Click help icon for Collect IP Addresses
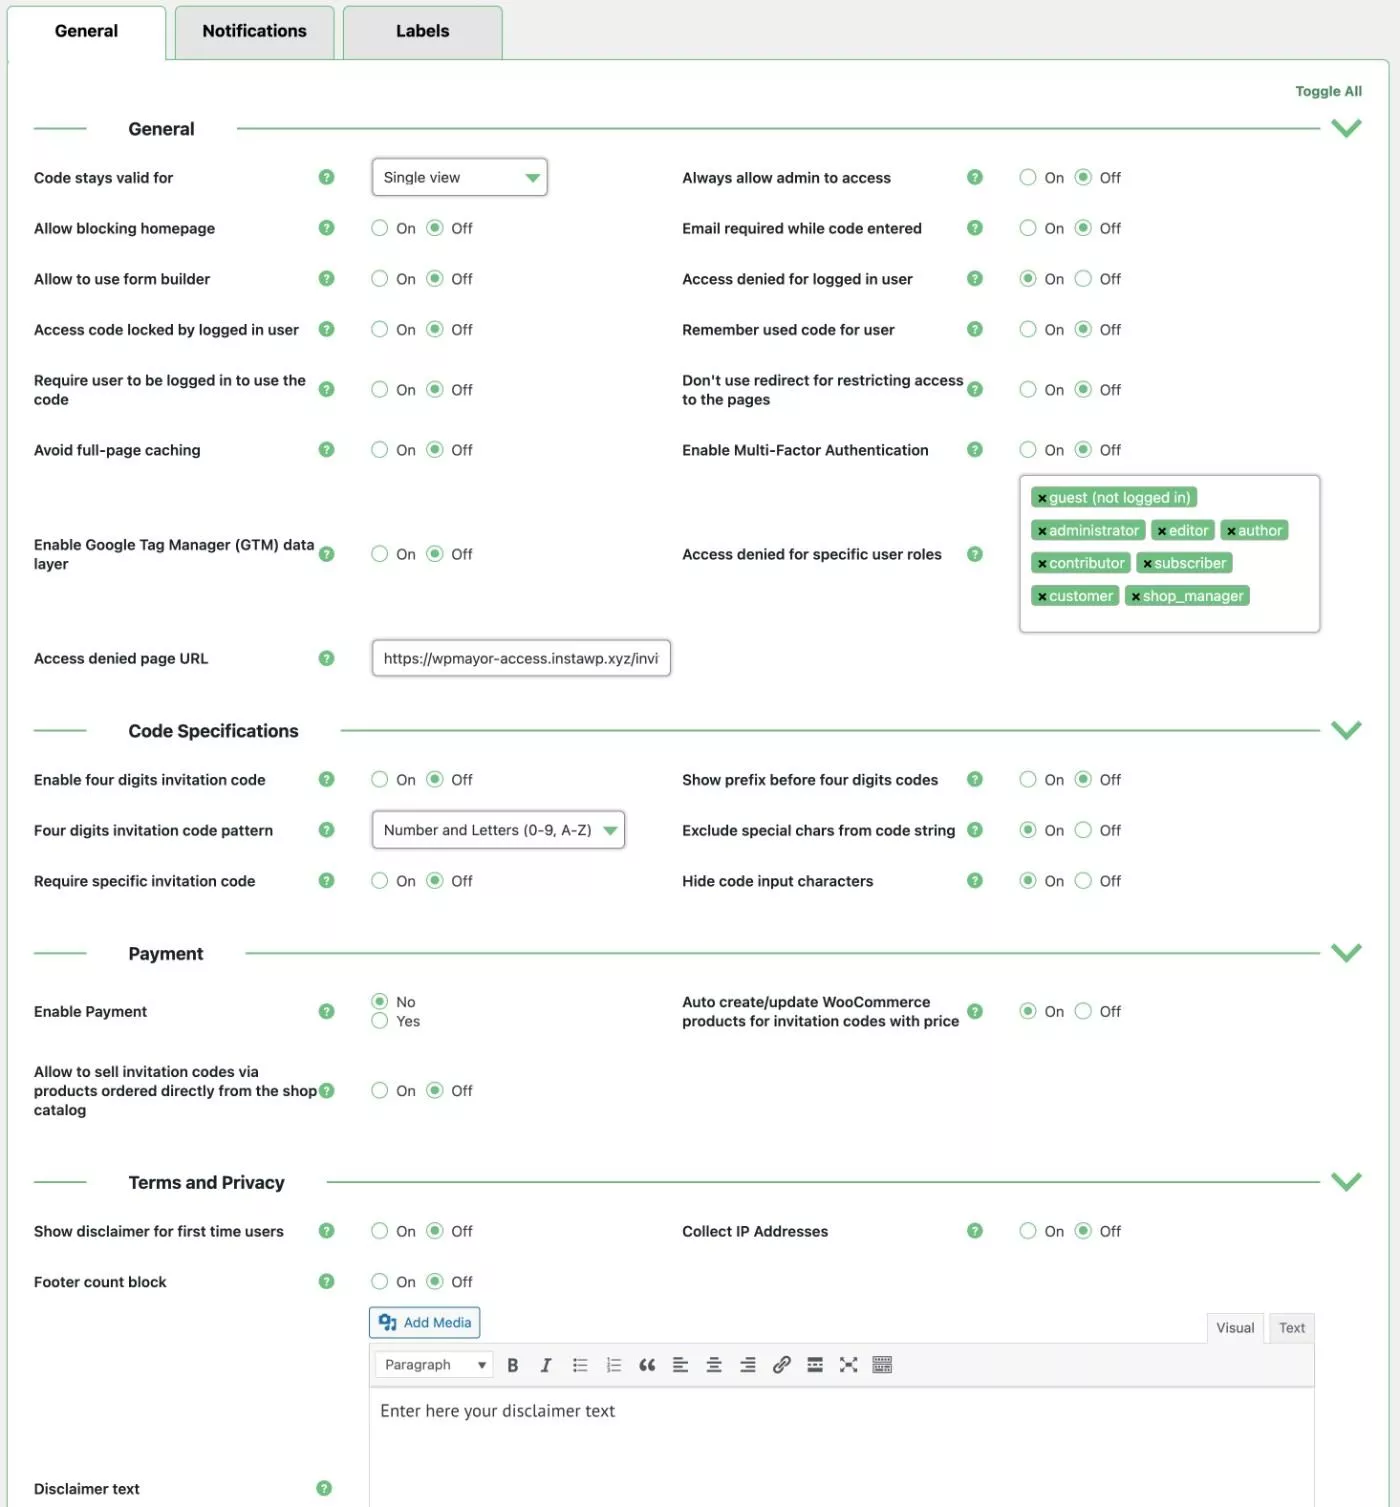This screenshot has width=1400, height=1507. (x=975, y=1231)
